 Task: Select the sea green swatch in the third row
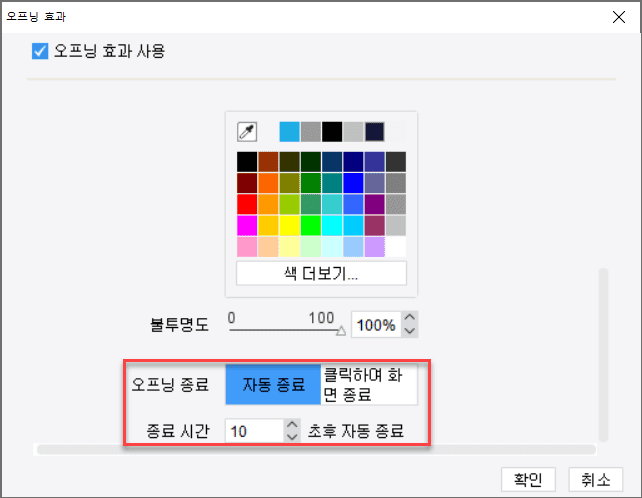coord(311,204)
